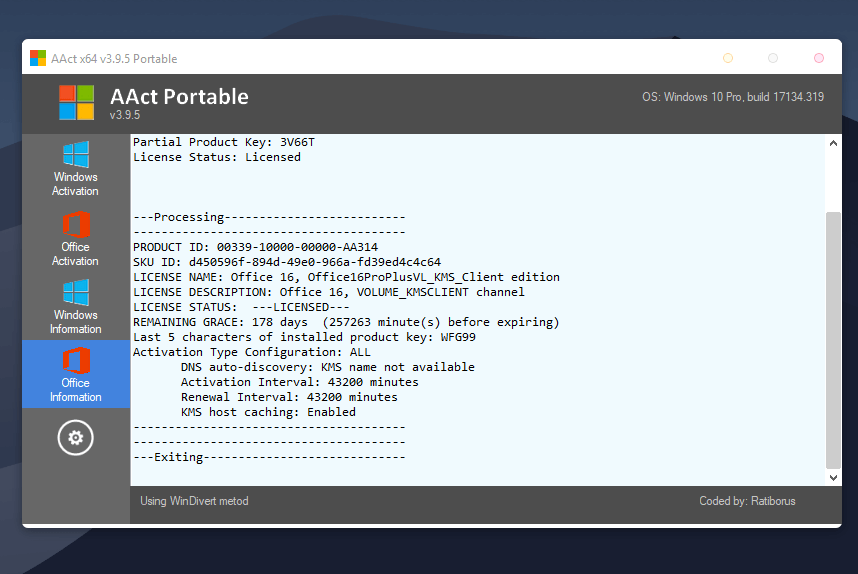Click the DNS auto-discovery line

pyautogui.click(x=328, y=367)
